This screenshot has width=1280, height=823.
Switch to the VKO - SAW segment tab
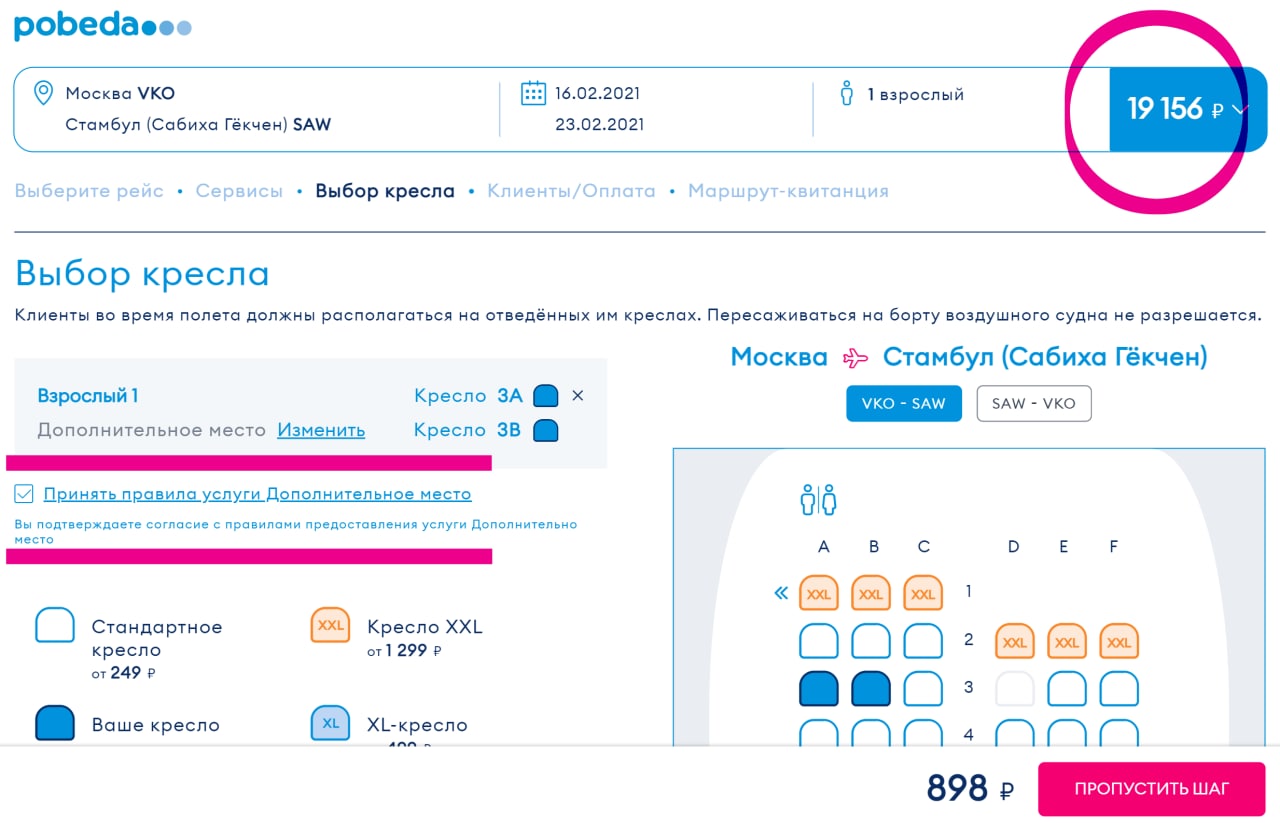(x=904, y=404)
